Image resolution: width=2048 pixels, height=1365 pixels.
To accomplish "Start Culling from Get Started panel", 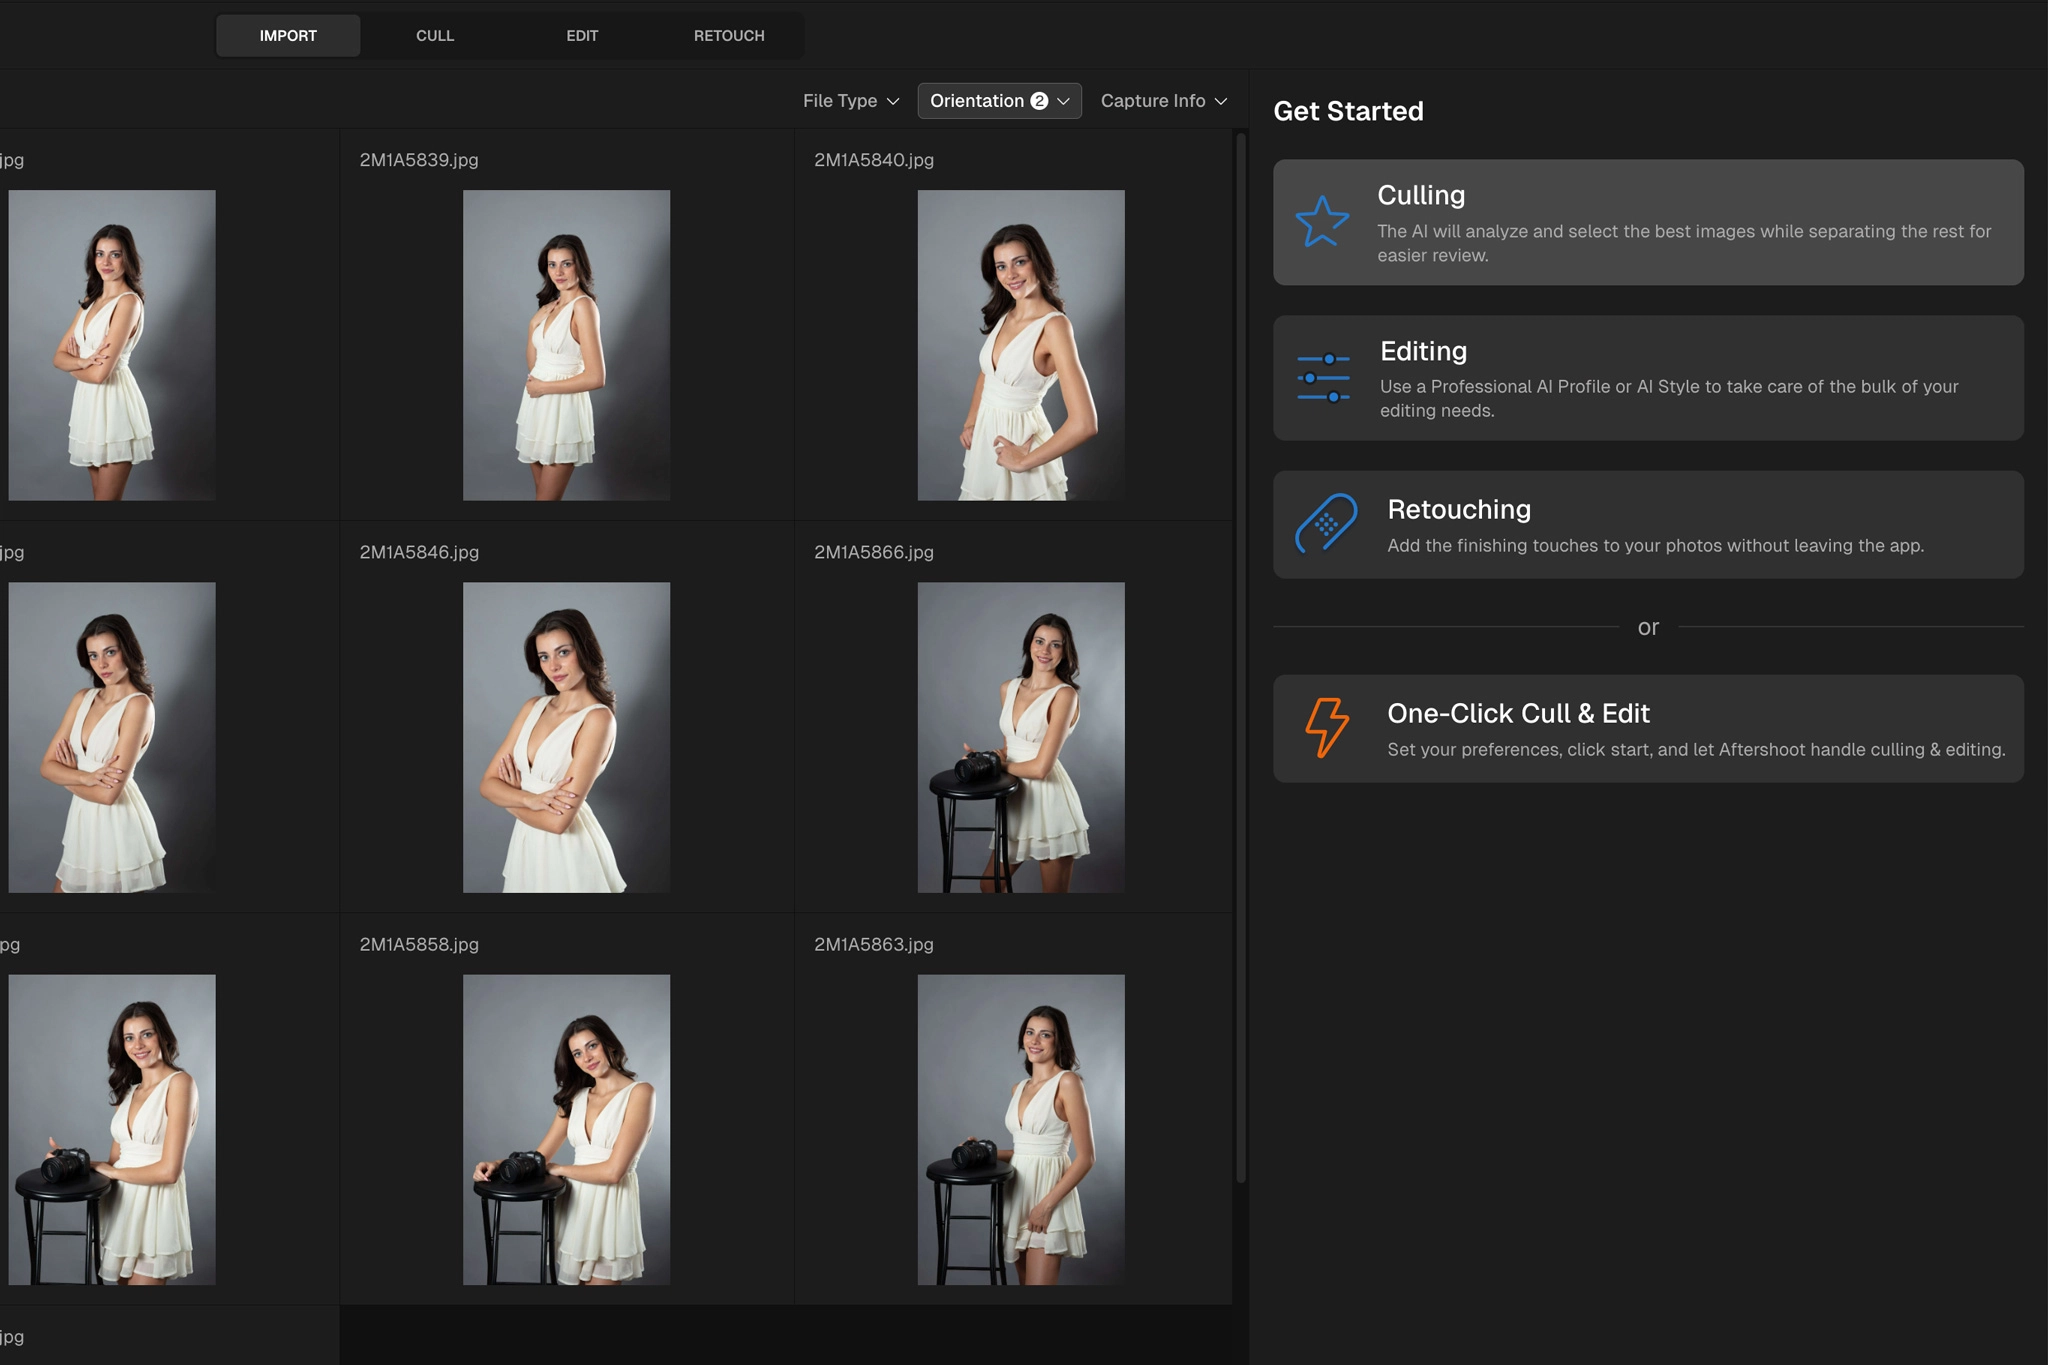I will pos(1648,222).
